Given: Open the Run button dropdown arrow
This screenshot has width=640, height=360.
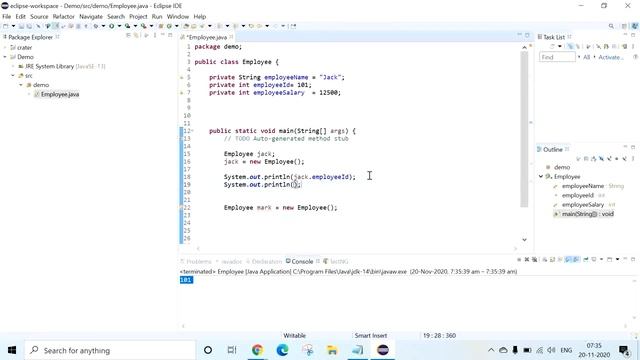Looking at the screenshot, I should [119, 26].
